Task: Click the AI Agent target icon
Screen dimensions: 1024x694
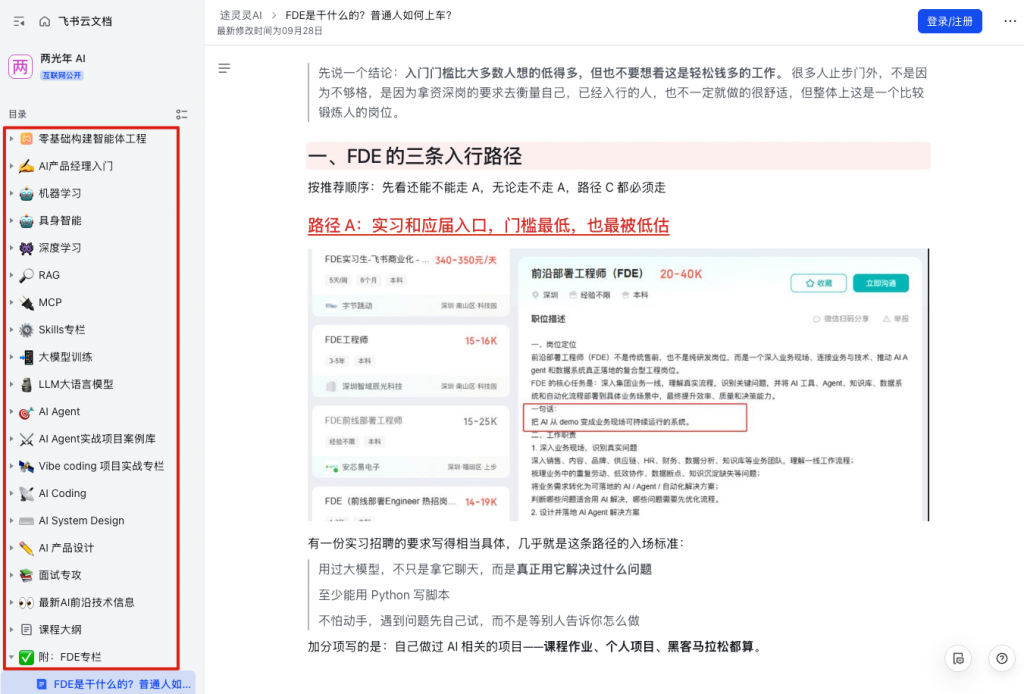Action: pos(26,411)
